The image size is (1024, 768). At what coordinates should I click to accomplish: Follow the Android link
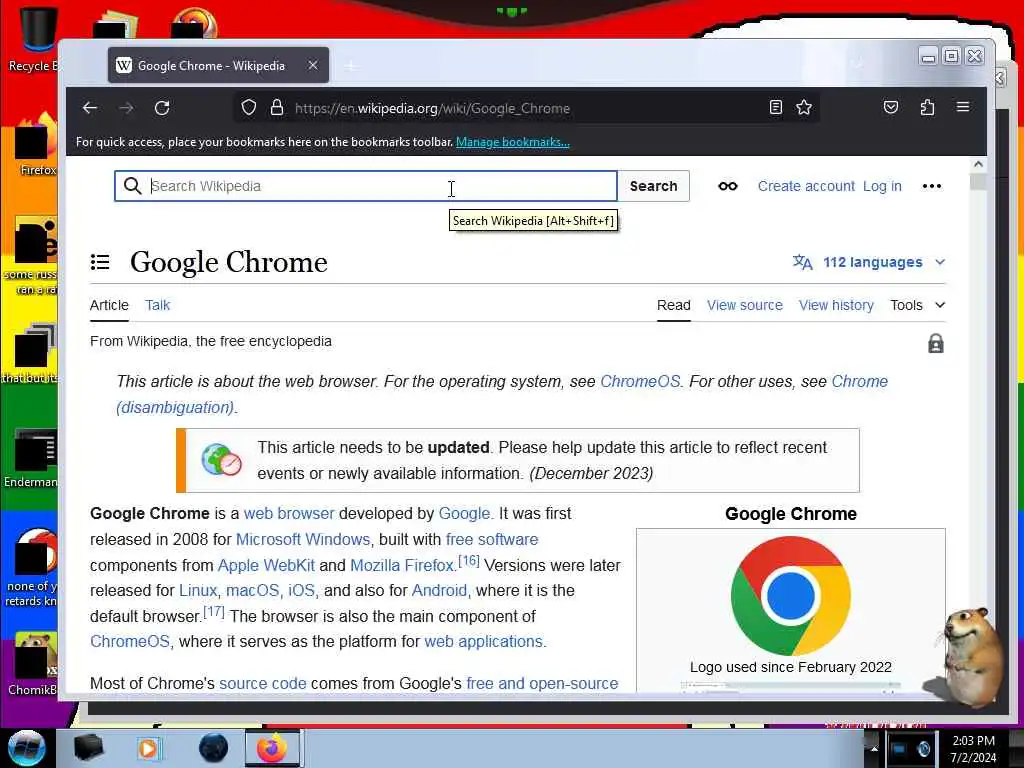pos(440,590)
